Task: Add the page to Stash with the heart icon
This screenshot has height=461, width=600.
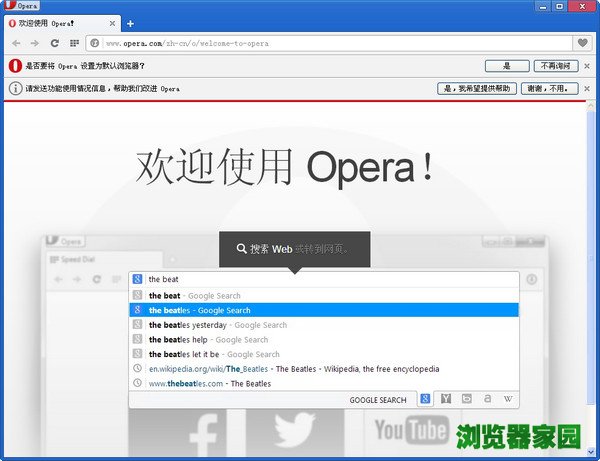Action: click(582, 43)
